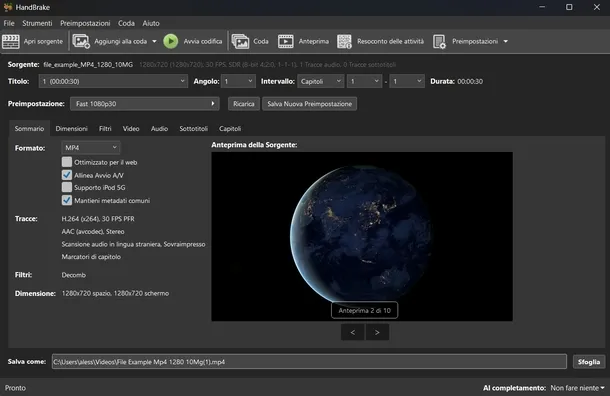Open the Intervallo Capitoli dropdown
Screen dimensions: 610x396
[321, 81]
